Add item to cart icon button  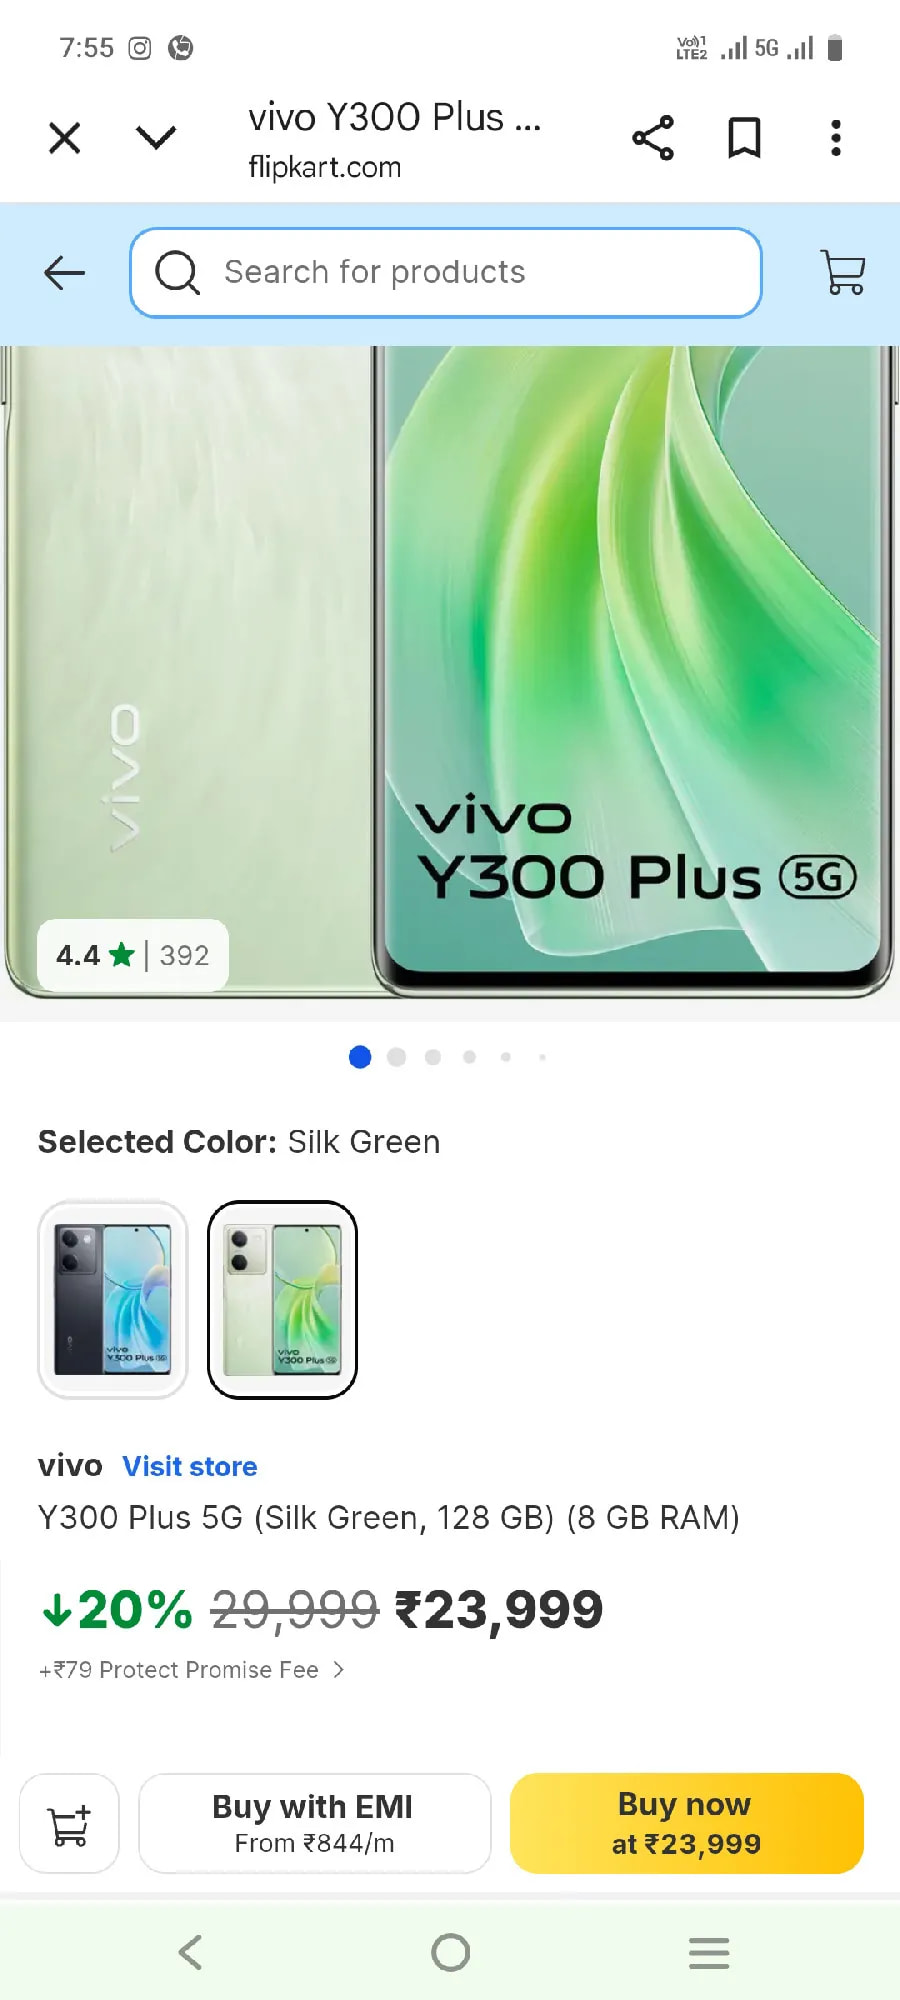(70, 1823)
